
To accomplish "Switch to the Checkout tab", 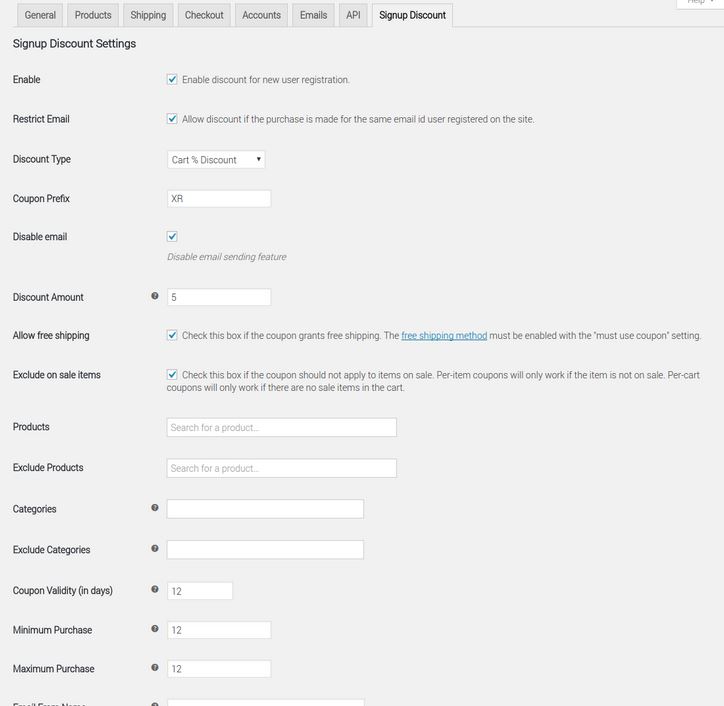I will [x=204, y=15].
